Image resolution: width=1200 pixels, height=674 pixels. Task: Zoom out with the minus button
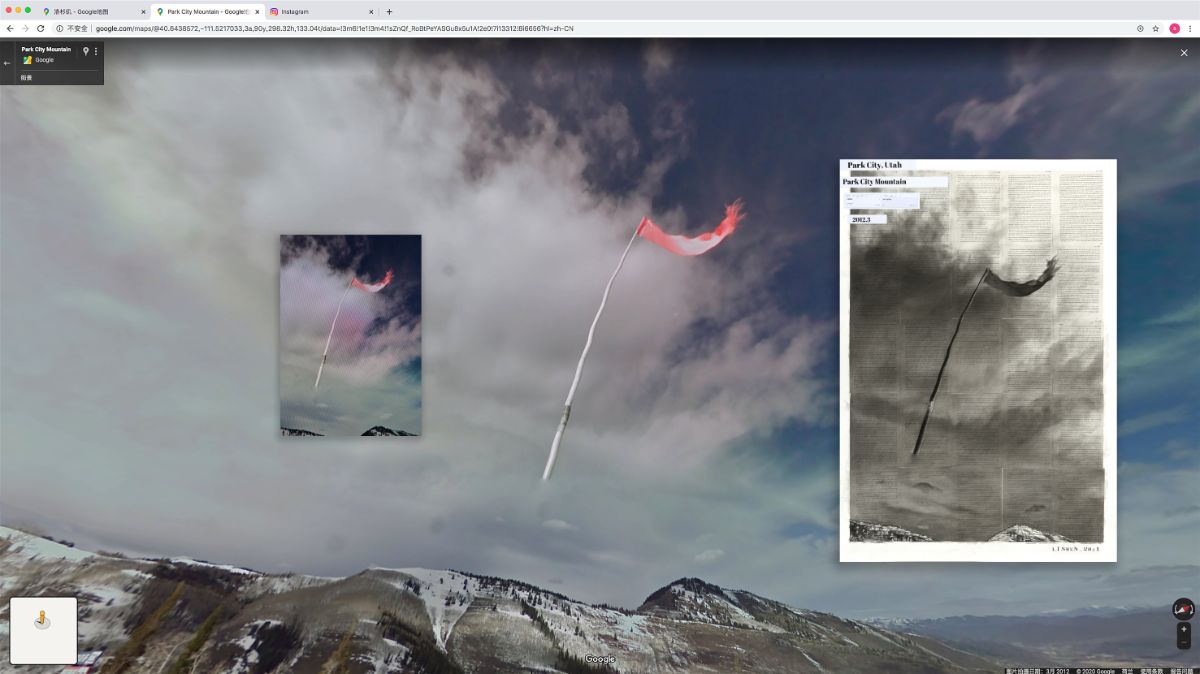coord(1184,642)
